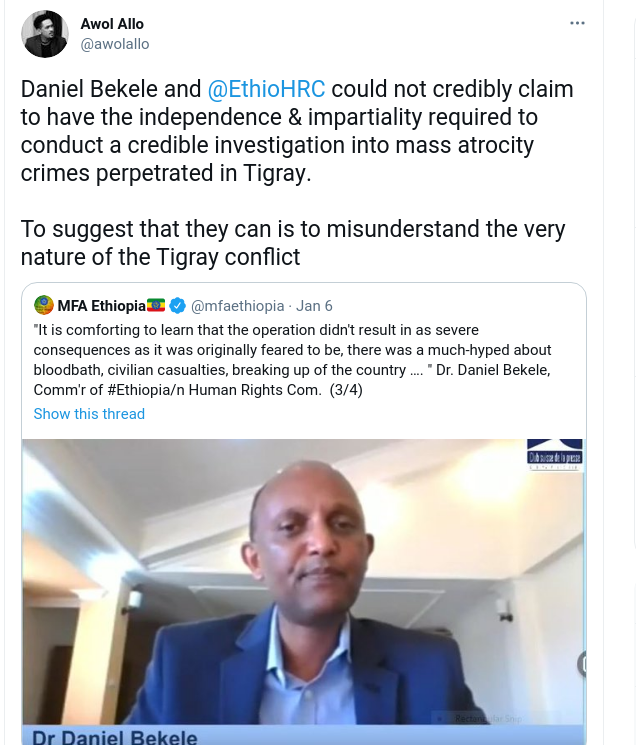
Task: Open the three-dot more menu on tweet
Action: click(577, 23)
